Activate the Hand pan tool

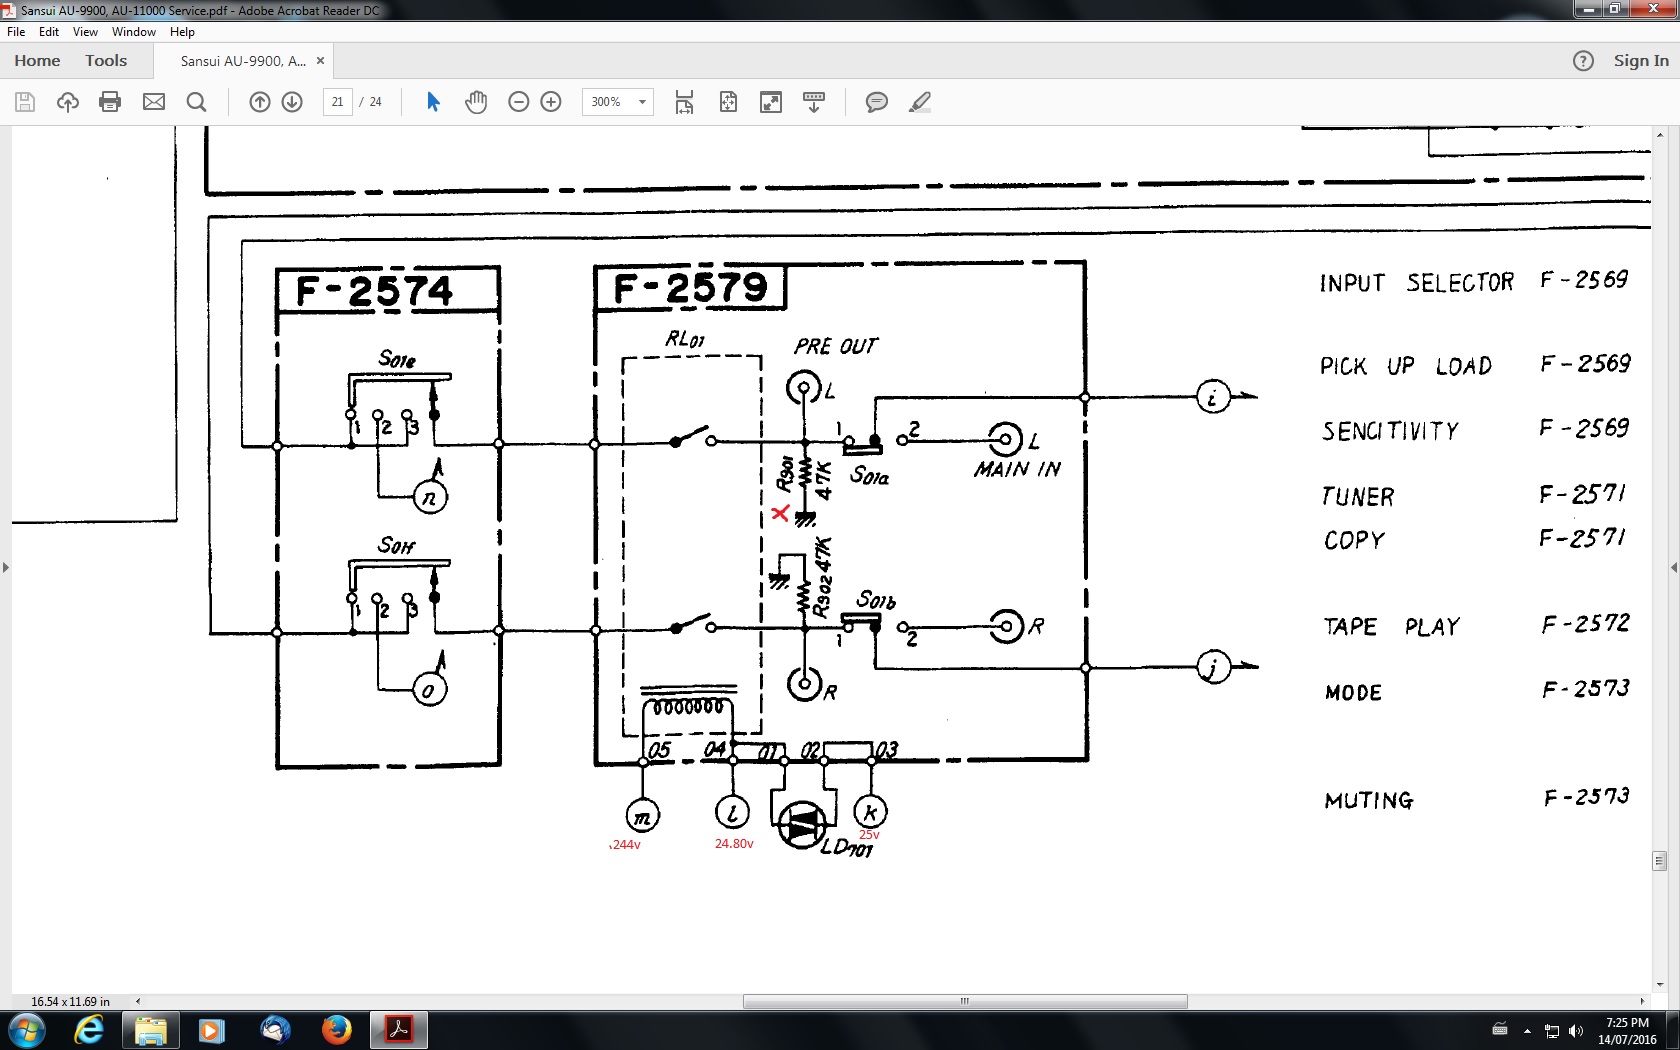(476, 102)
